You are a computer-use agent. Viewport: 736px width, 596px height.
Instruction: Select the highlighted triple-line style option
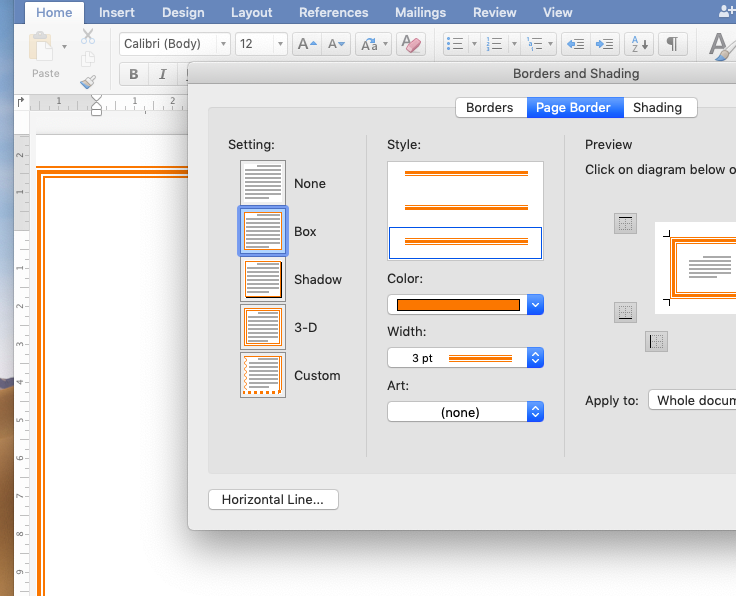pos(466,243)
